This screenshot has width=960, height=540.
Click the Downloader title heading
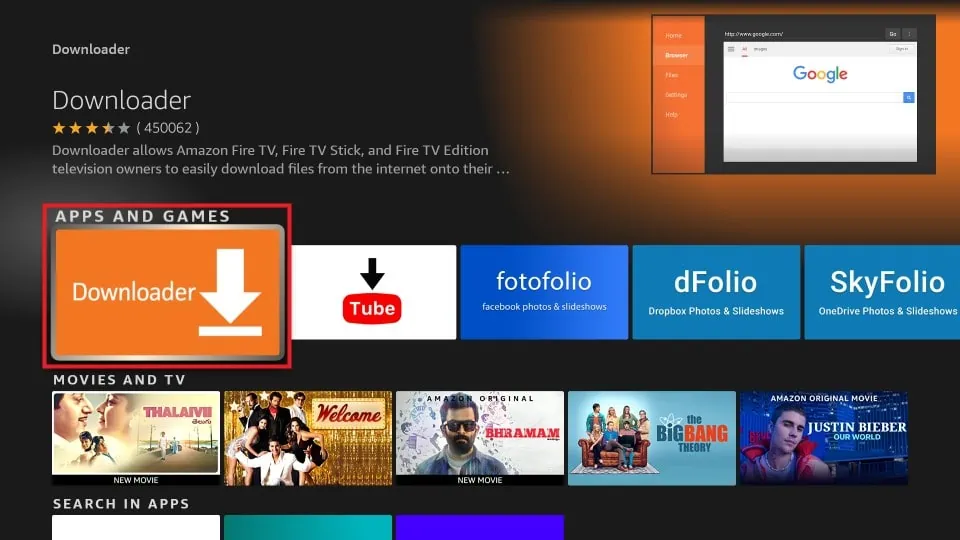[122, 100]
